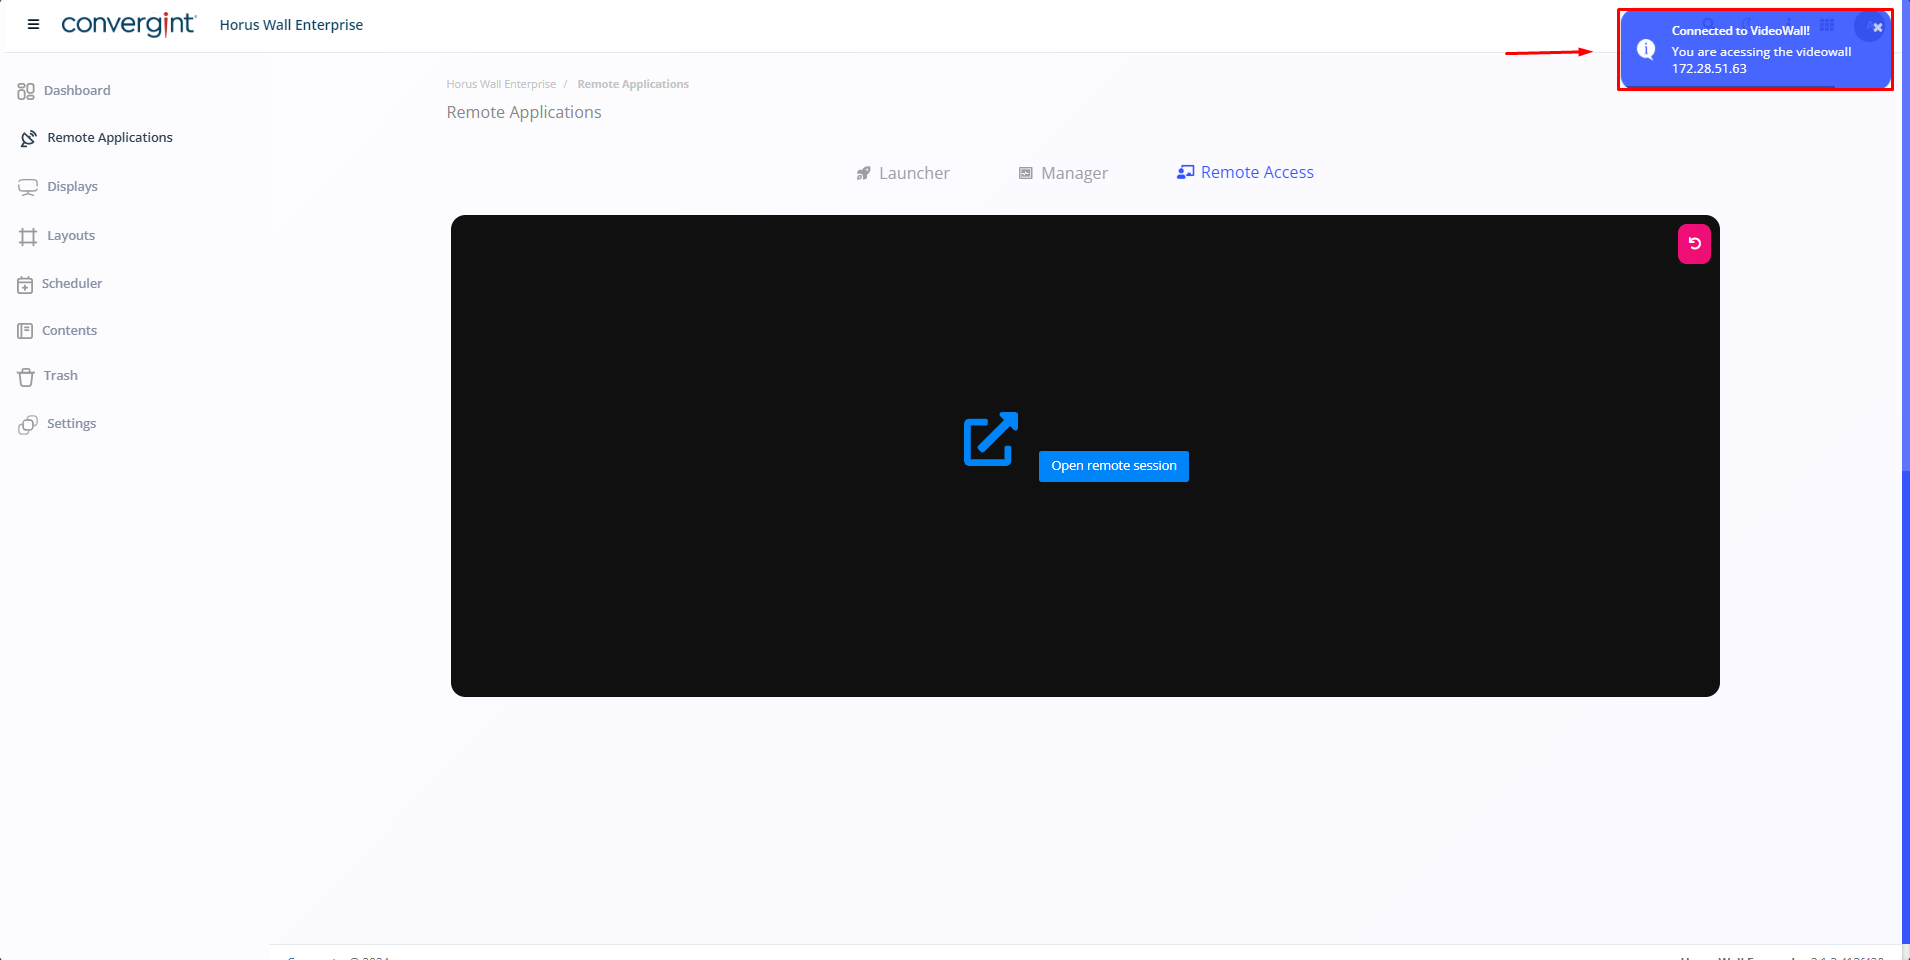Image resolution: width=1910 pixels, height=960 pixels.
Task: Click the Horus Wall Enterprise breadcrumb link
Action: (501, 85)
